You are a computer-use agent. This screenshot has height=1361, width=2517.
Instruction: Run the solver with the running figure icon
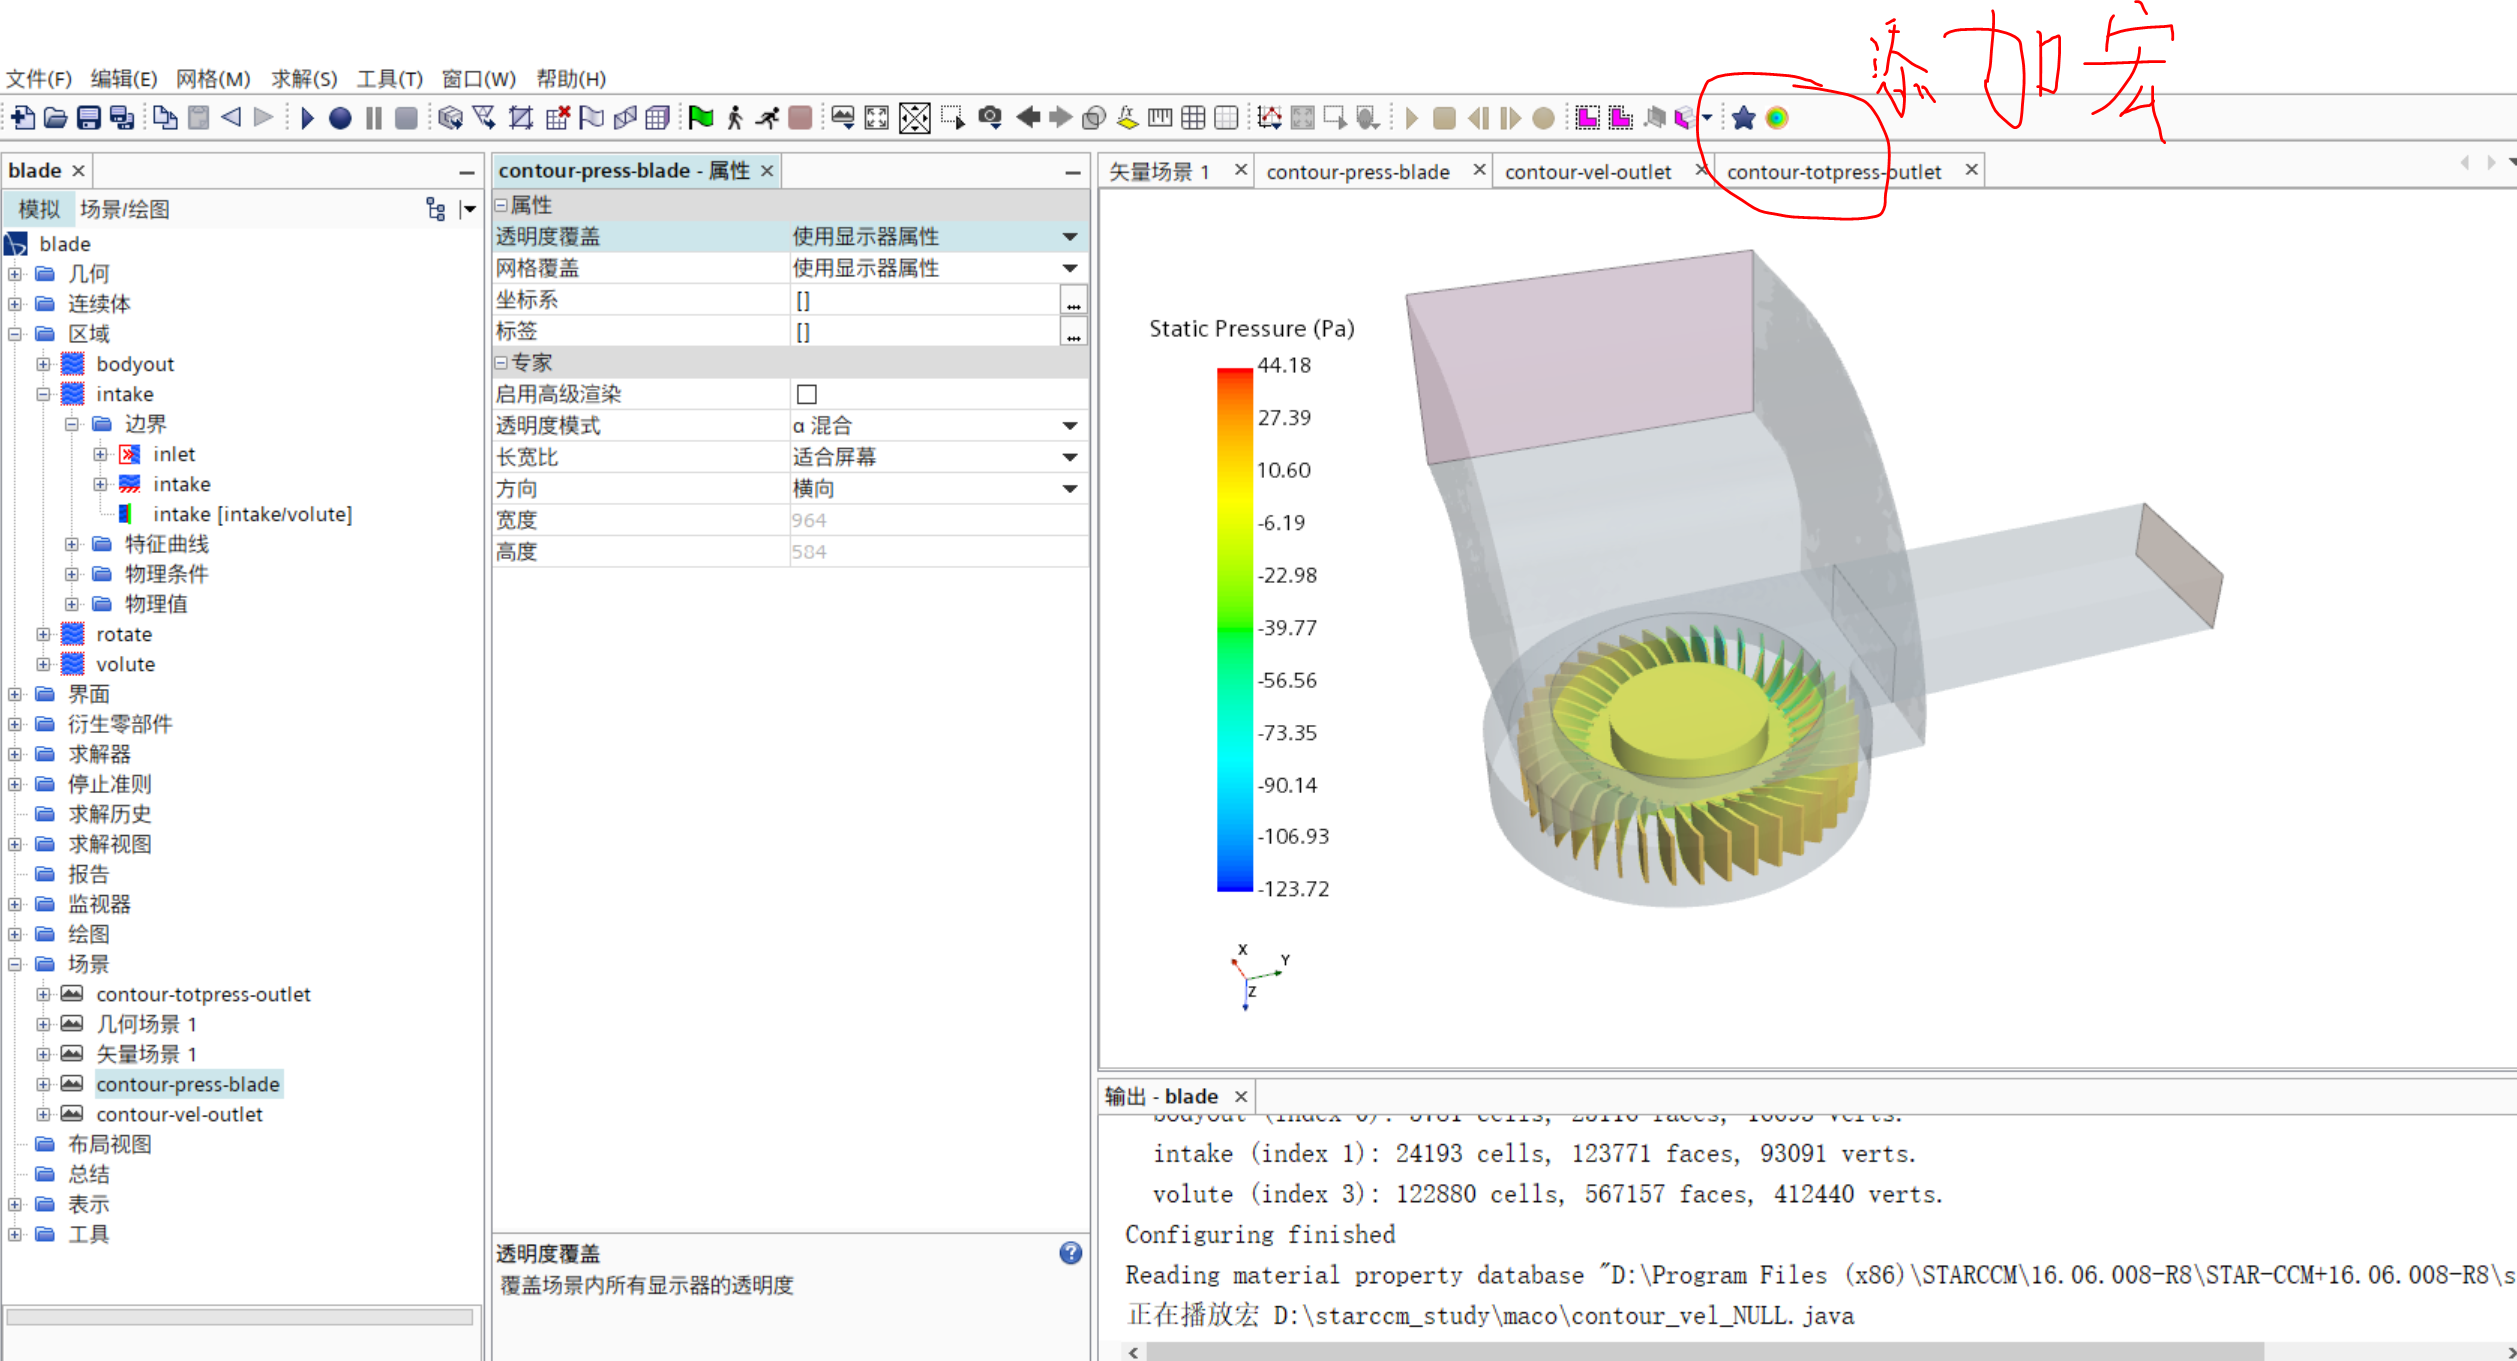point(767,118)
